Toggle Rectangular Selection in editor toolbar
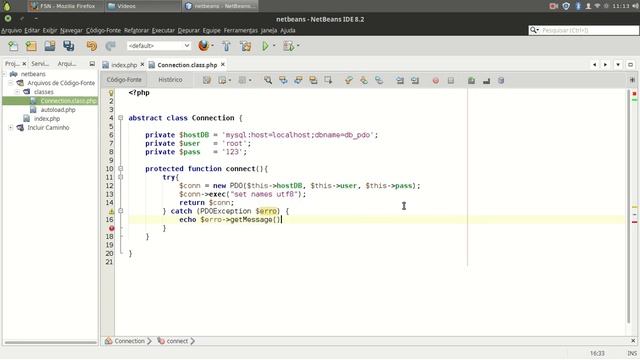640x360 pixels. tap(328, 80)
